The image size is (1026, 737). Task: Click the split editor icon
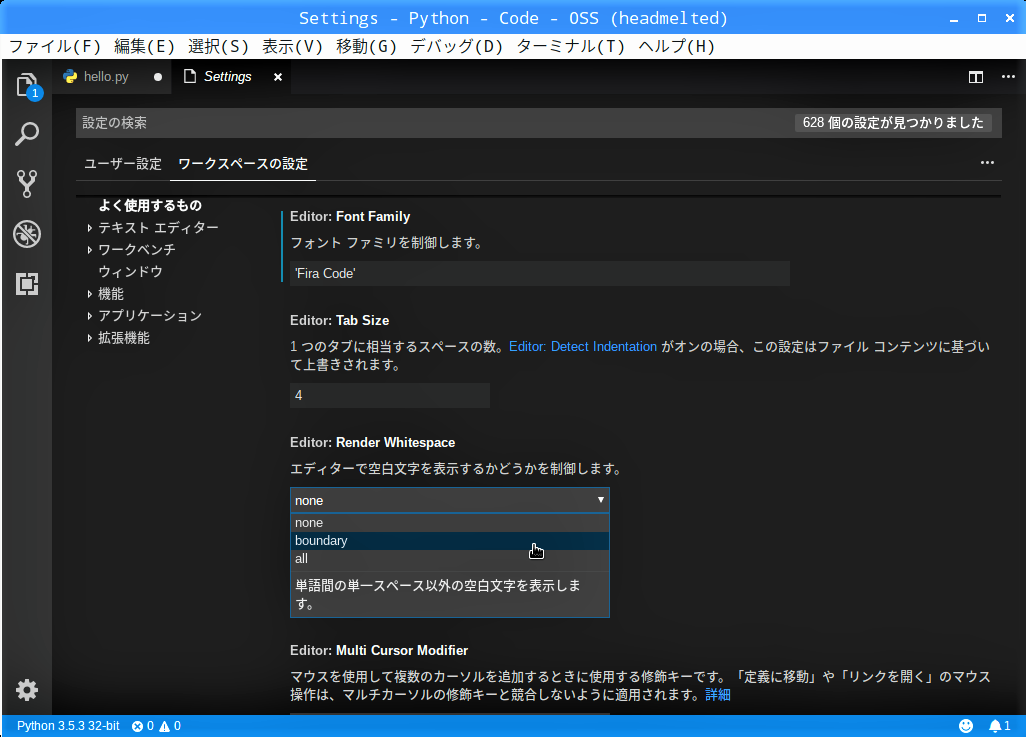point(976,77)
